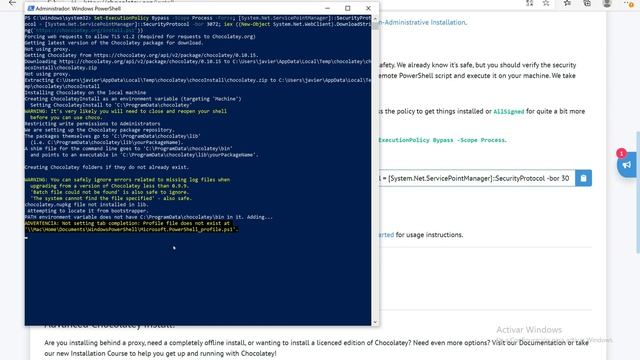This screenshot has width=640, height=360.
Task: Click the 'Getting latest version of the Chocolatey package' line
Action: (x=114, y=43)
